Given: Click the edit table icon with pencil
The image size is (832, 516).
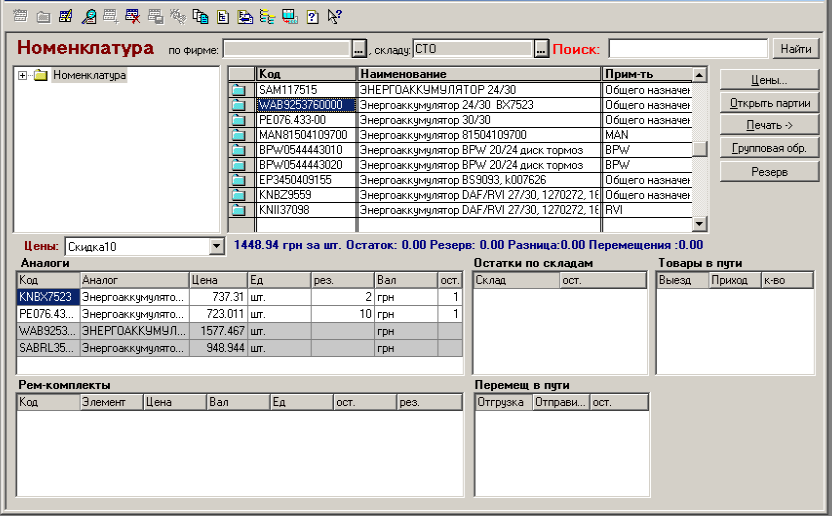Looking at the screenshot, I should click(x=66, y=16).
